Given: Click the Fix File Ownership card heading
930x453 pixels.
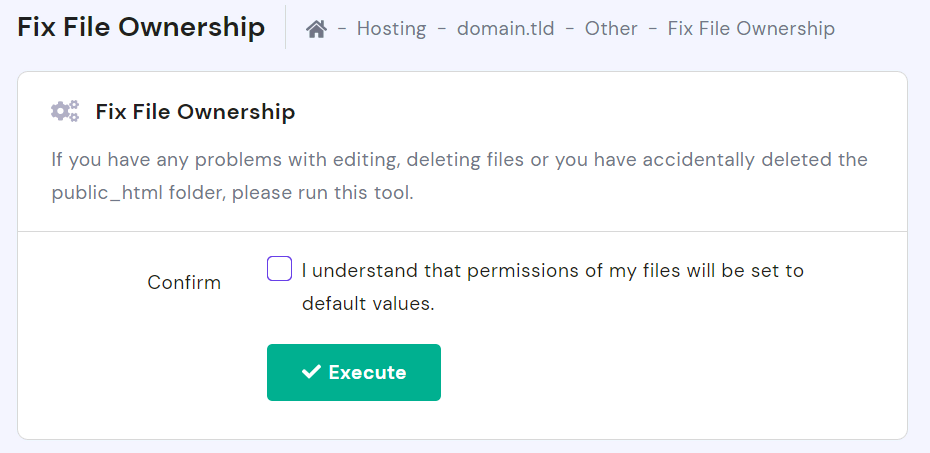Looking at the screenshot, I should (x=195, y=111).
